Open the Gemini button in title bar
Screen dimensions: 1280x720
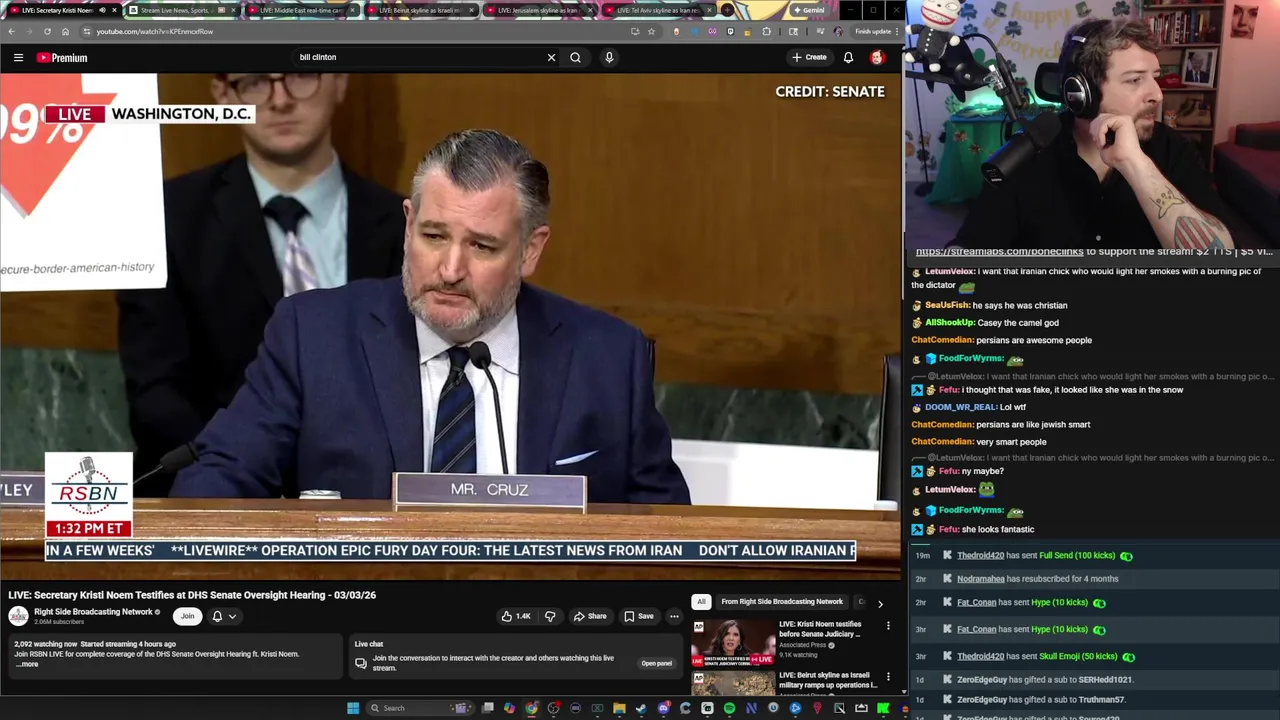808,10
